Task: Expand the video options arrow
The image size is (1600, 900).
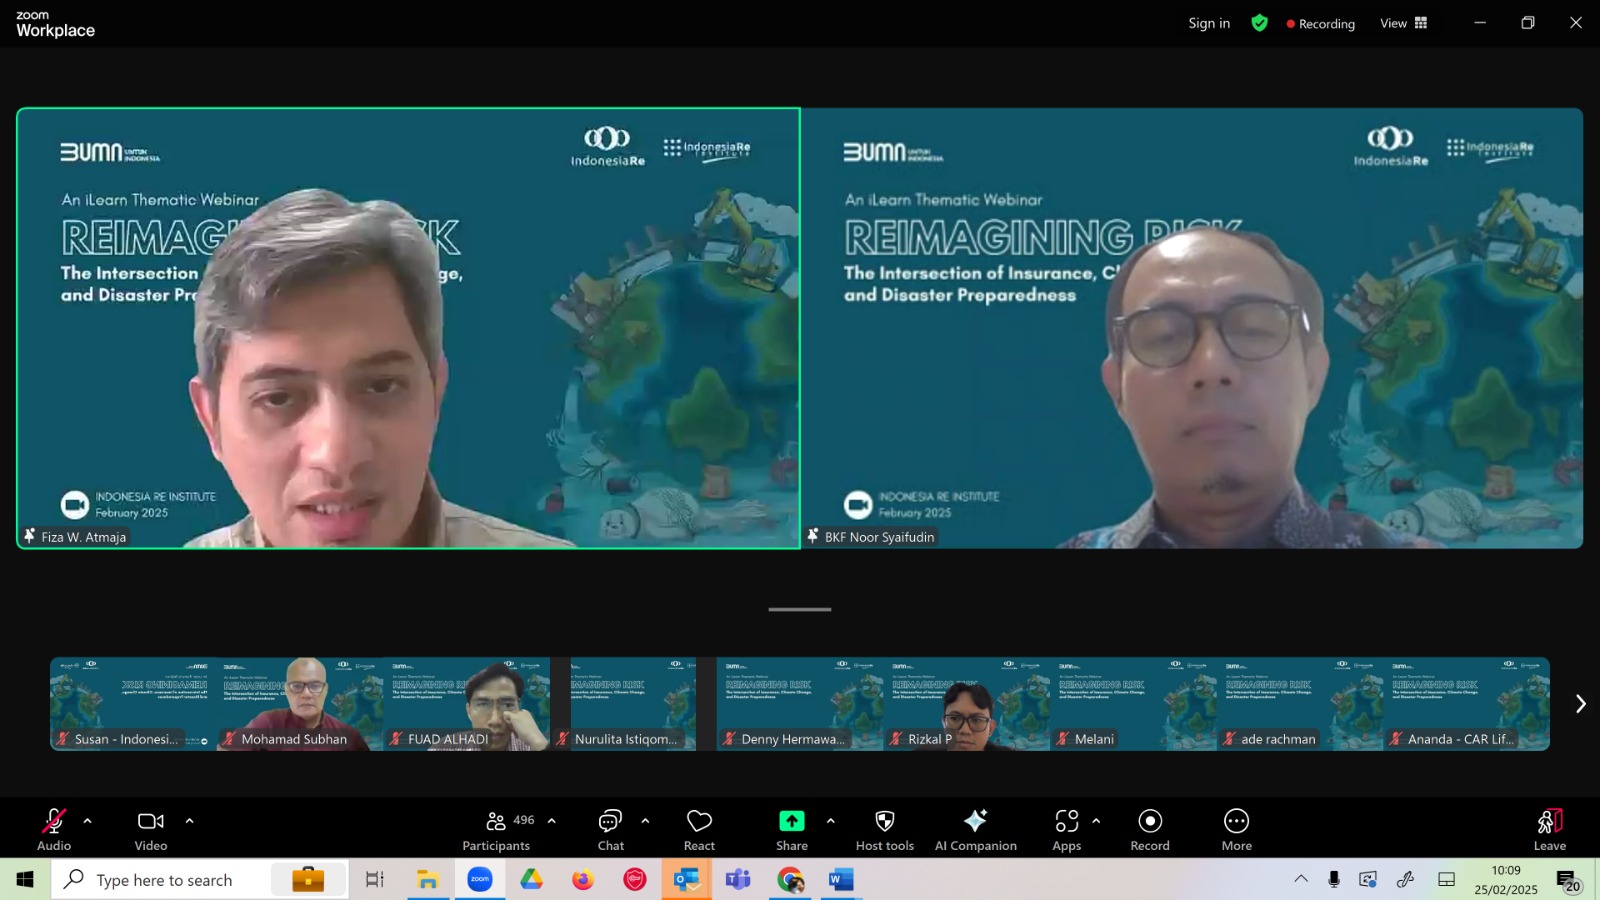Action: 189,821
